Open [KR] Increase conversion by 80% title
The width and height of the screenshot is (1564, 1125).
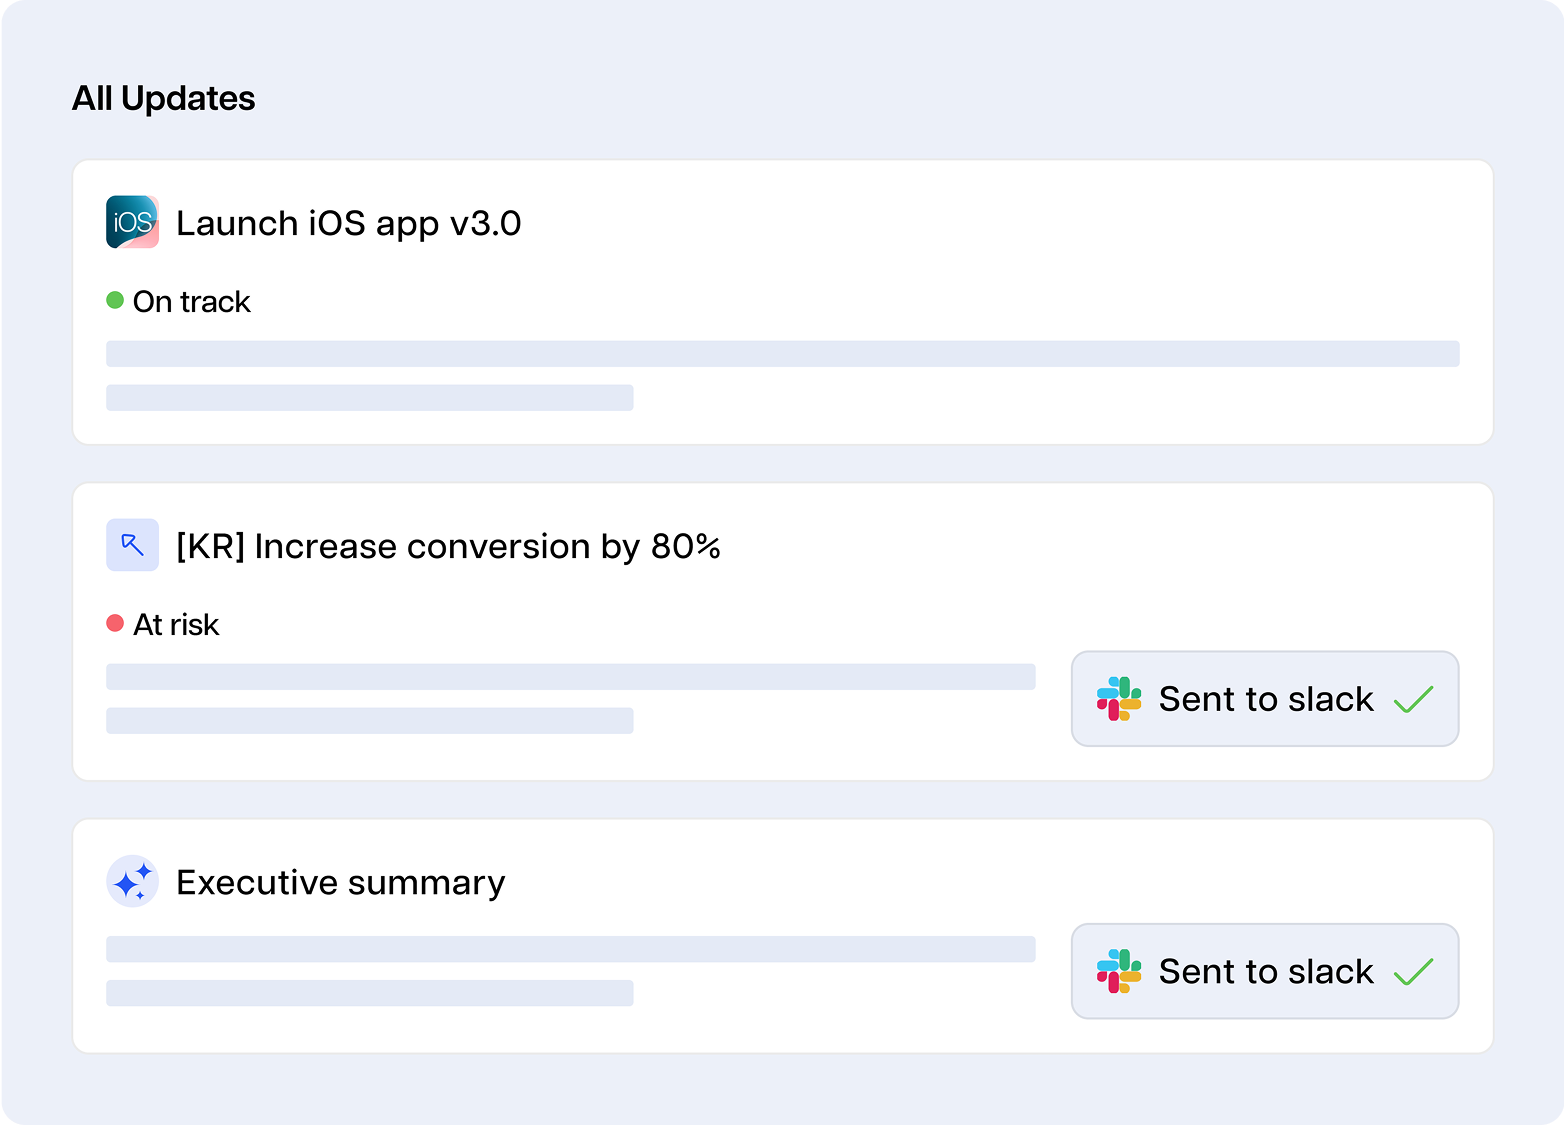[x=448, y=546]
